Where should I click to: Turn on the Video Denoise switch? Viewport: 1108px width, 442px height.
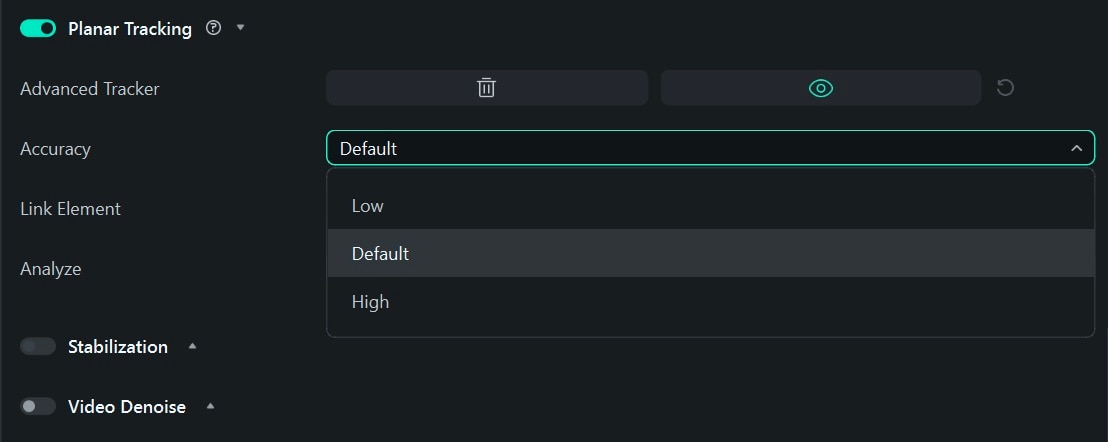pos(38,407)
